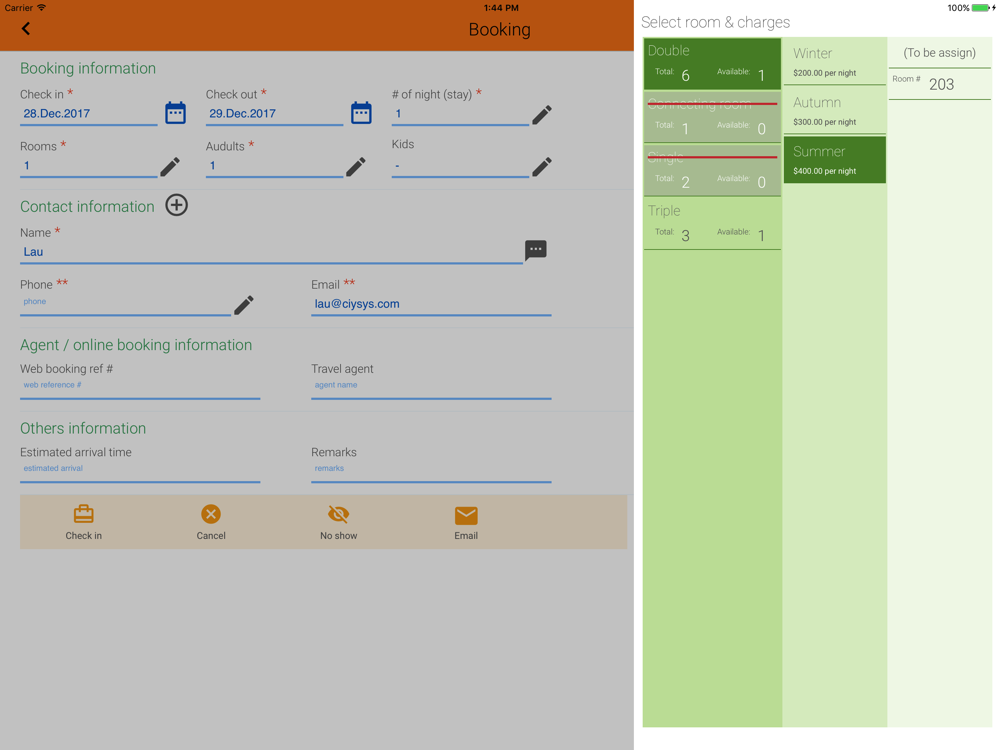Choose the Autumn $300.00 rate
This screenshot has width=1000, height=750.
835,110
